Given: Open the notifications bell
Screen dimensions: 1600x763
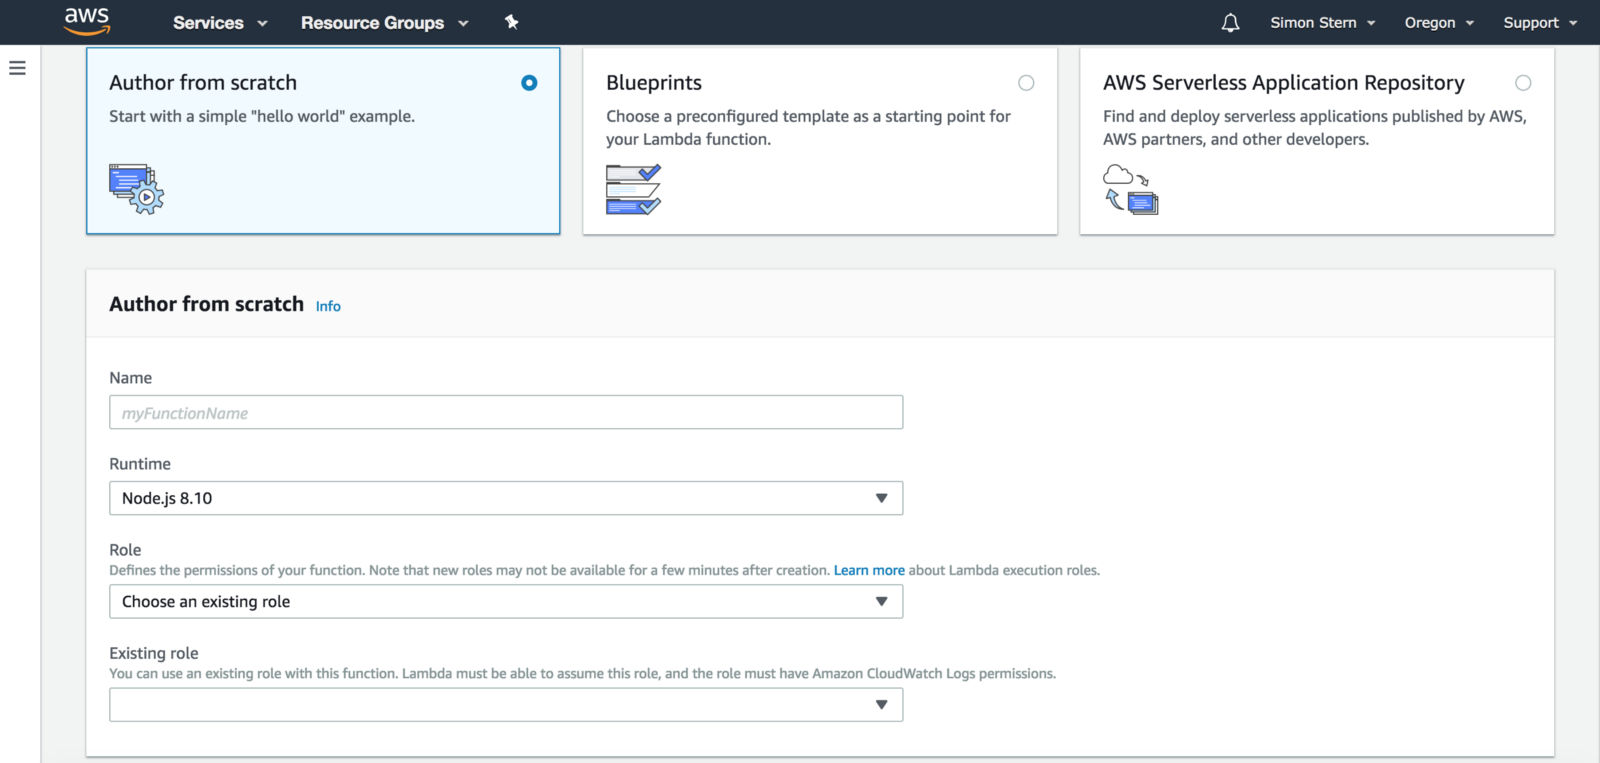Looking at the screenshot, I should coord(1230,23).
